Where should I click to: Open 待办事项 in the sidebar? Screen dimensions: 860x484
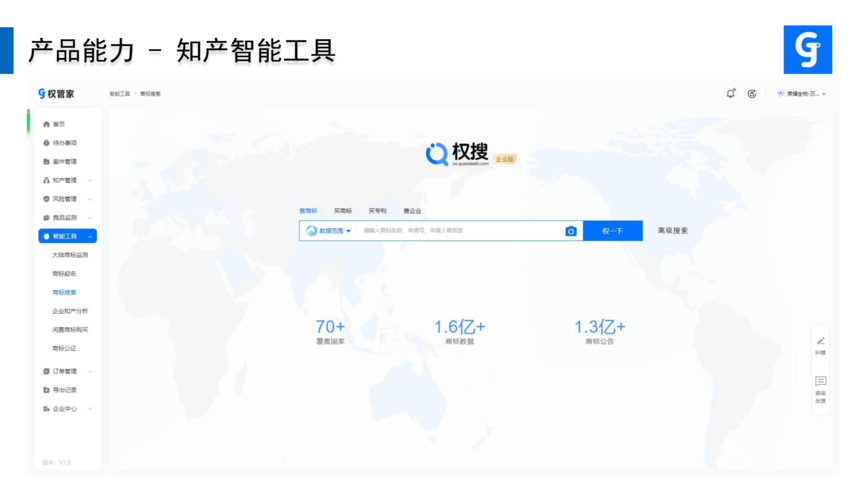pyautogui.click(x=65, y=143)
